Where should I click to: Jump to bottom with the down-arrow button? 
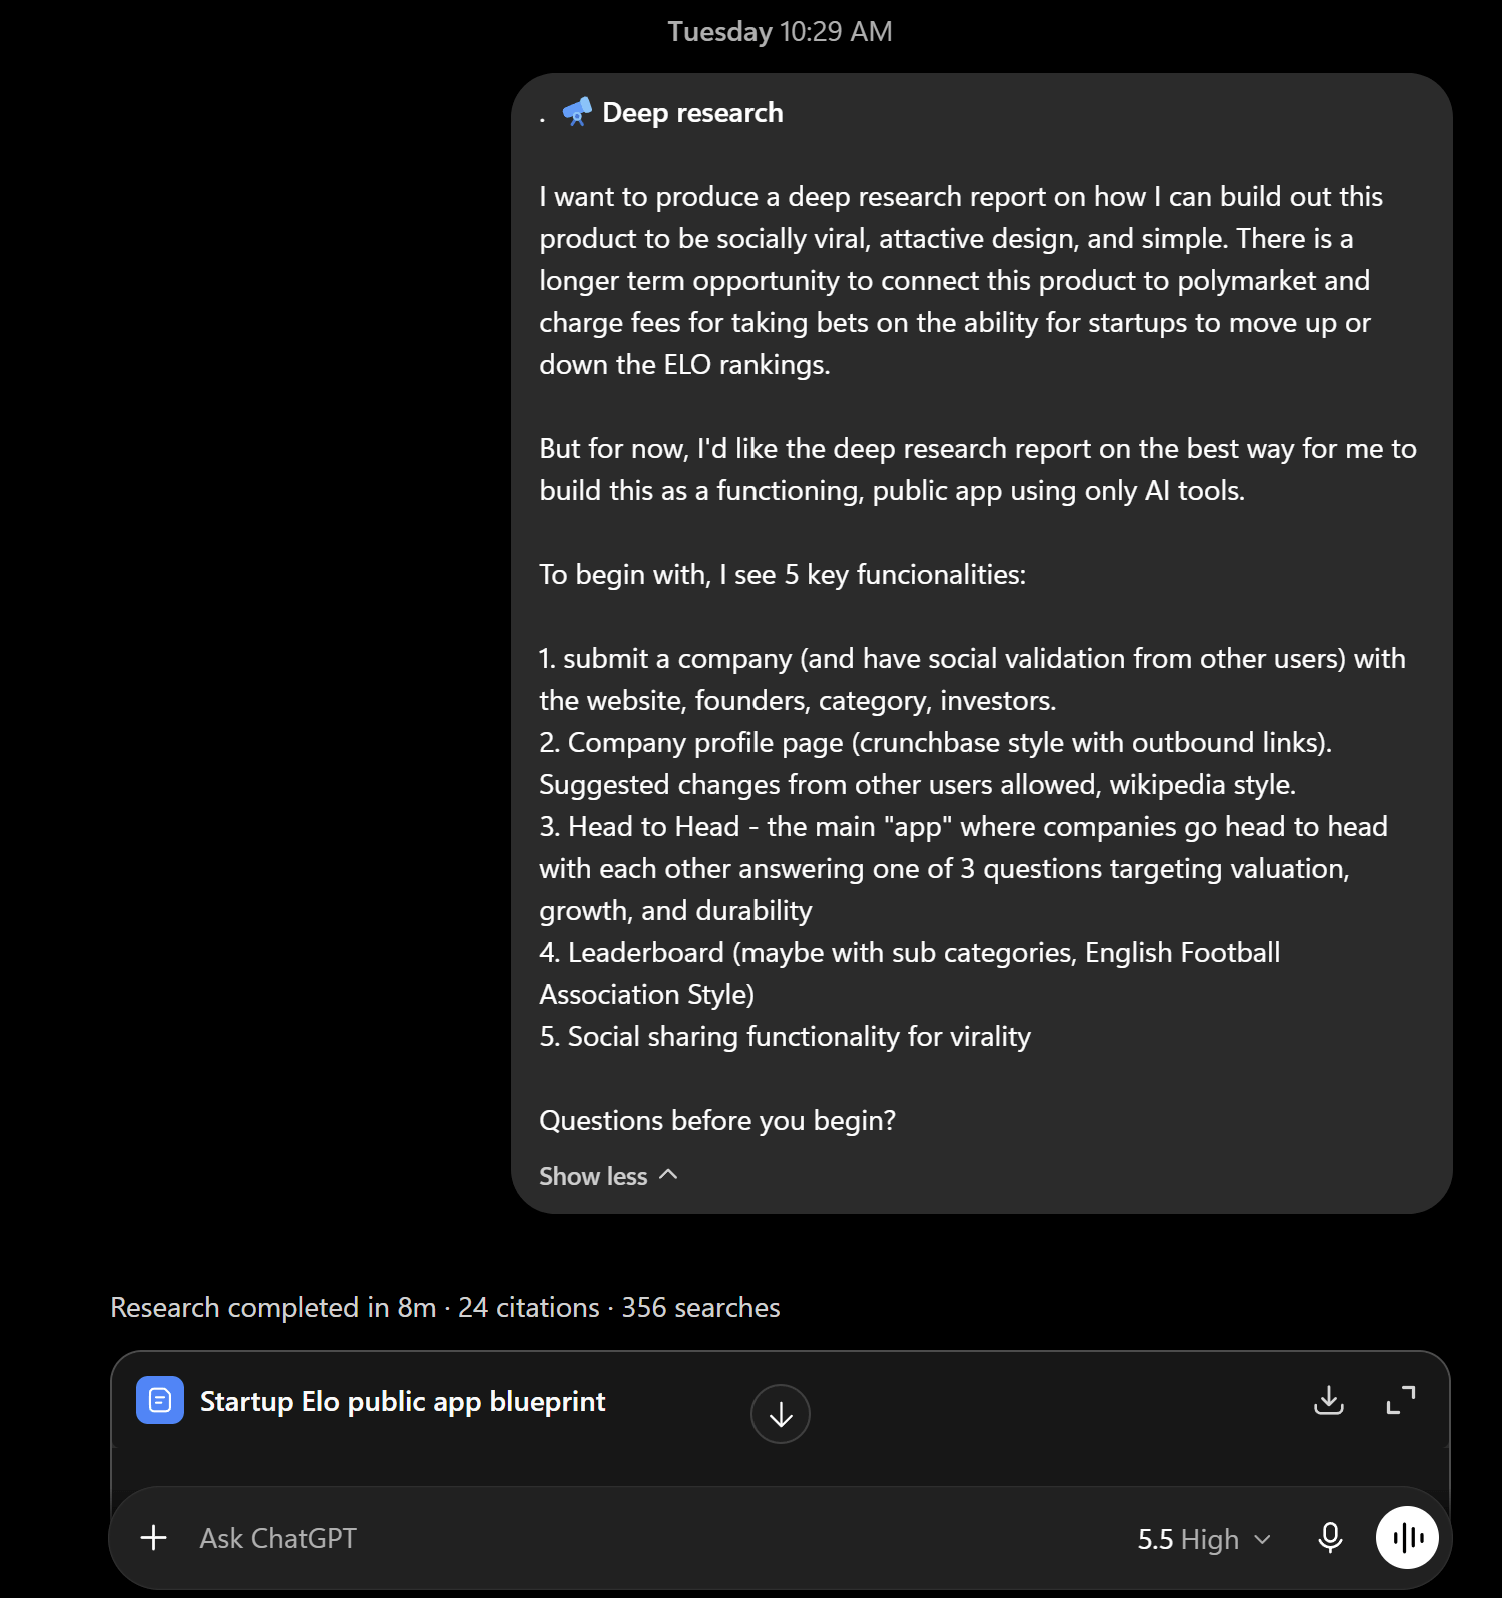pyautogui.click(x=780, y=1414)
